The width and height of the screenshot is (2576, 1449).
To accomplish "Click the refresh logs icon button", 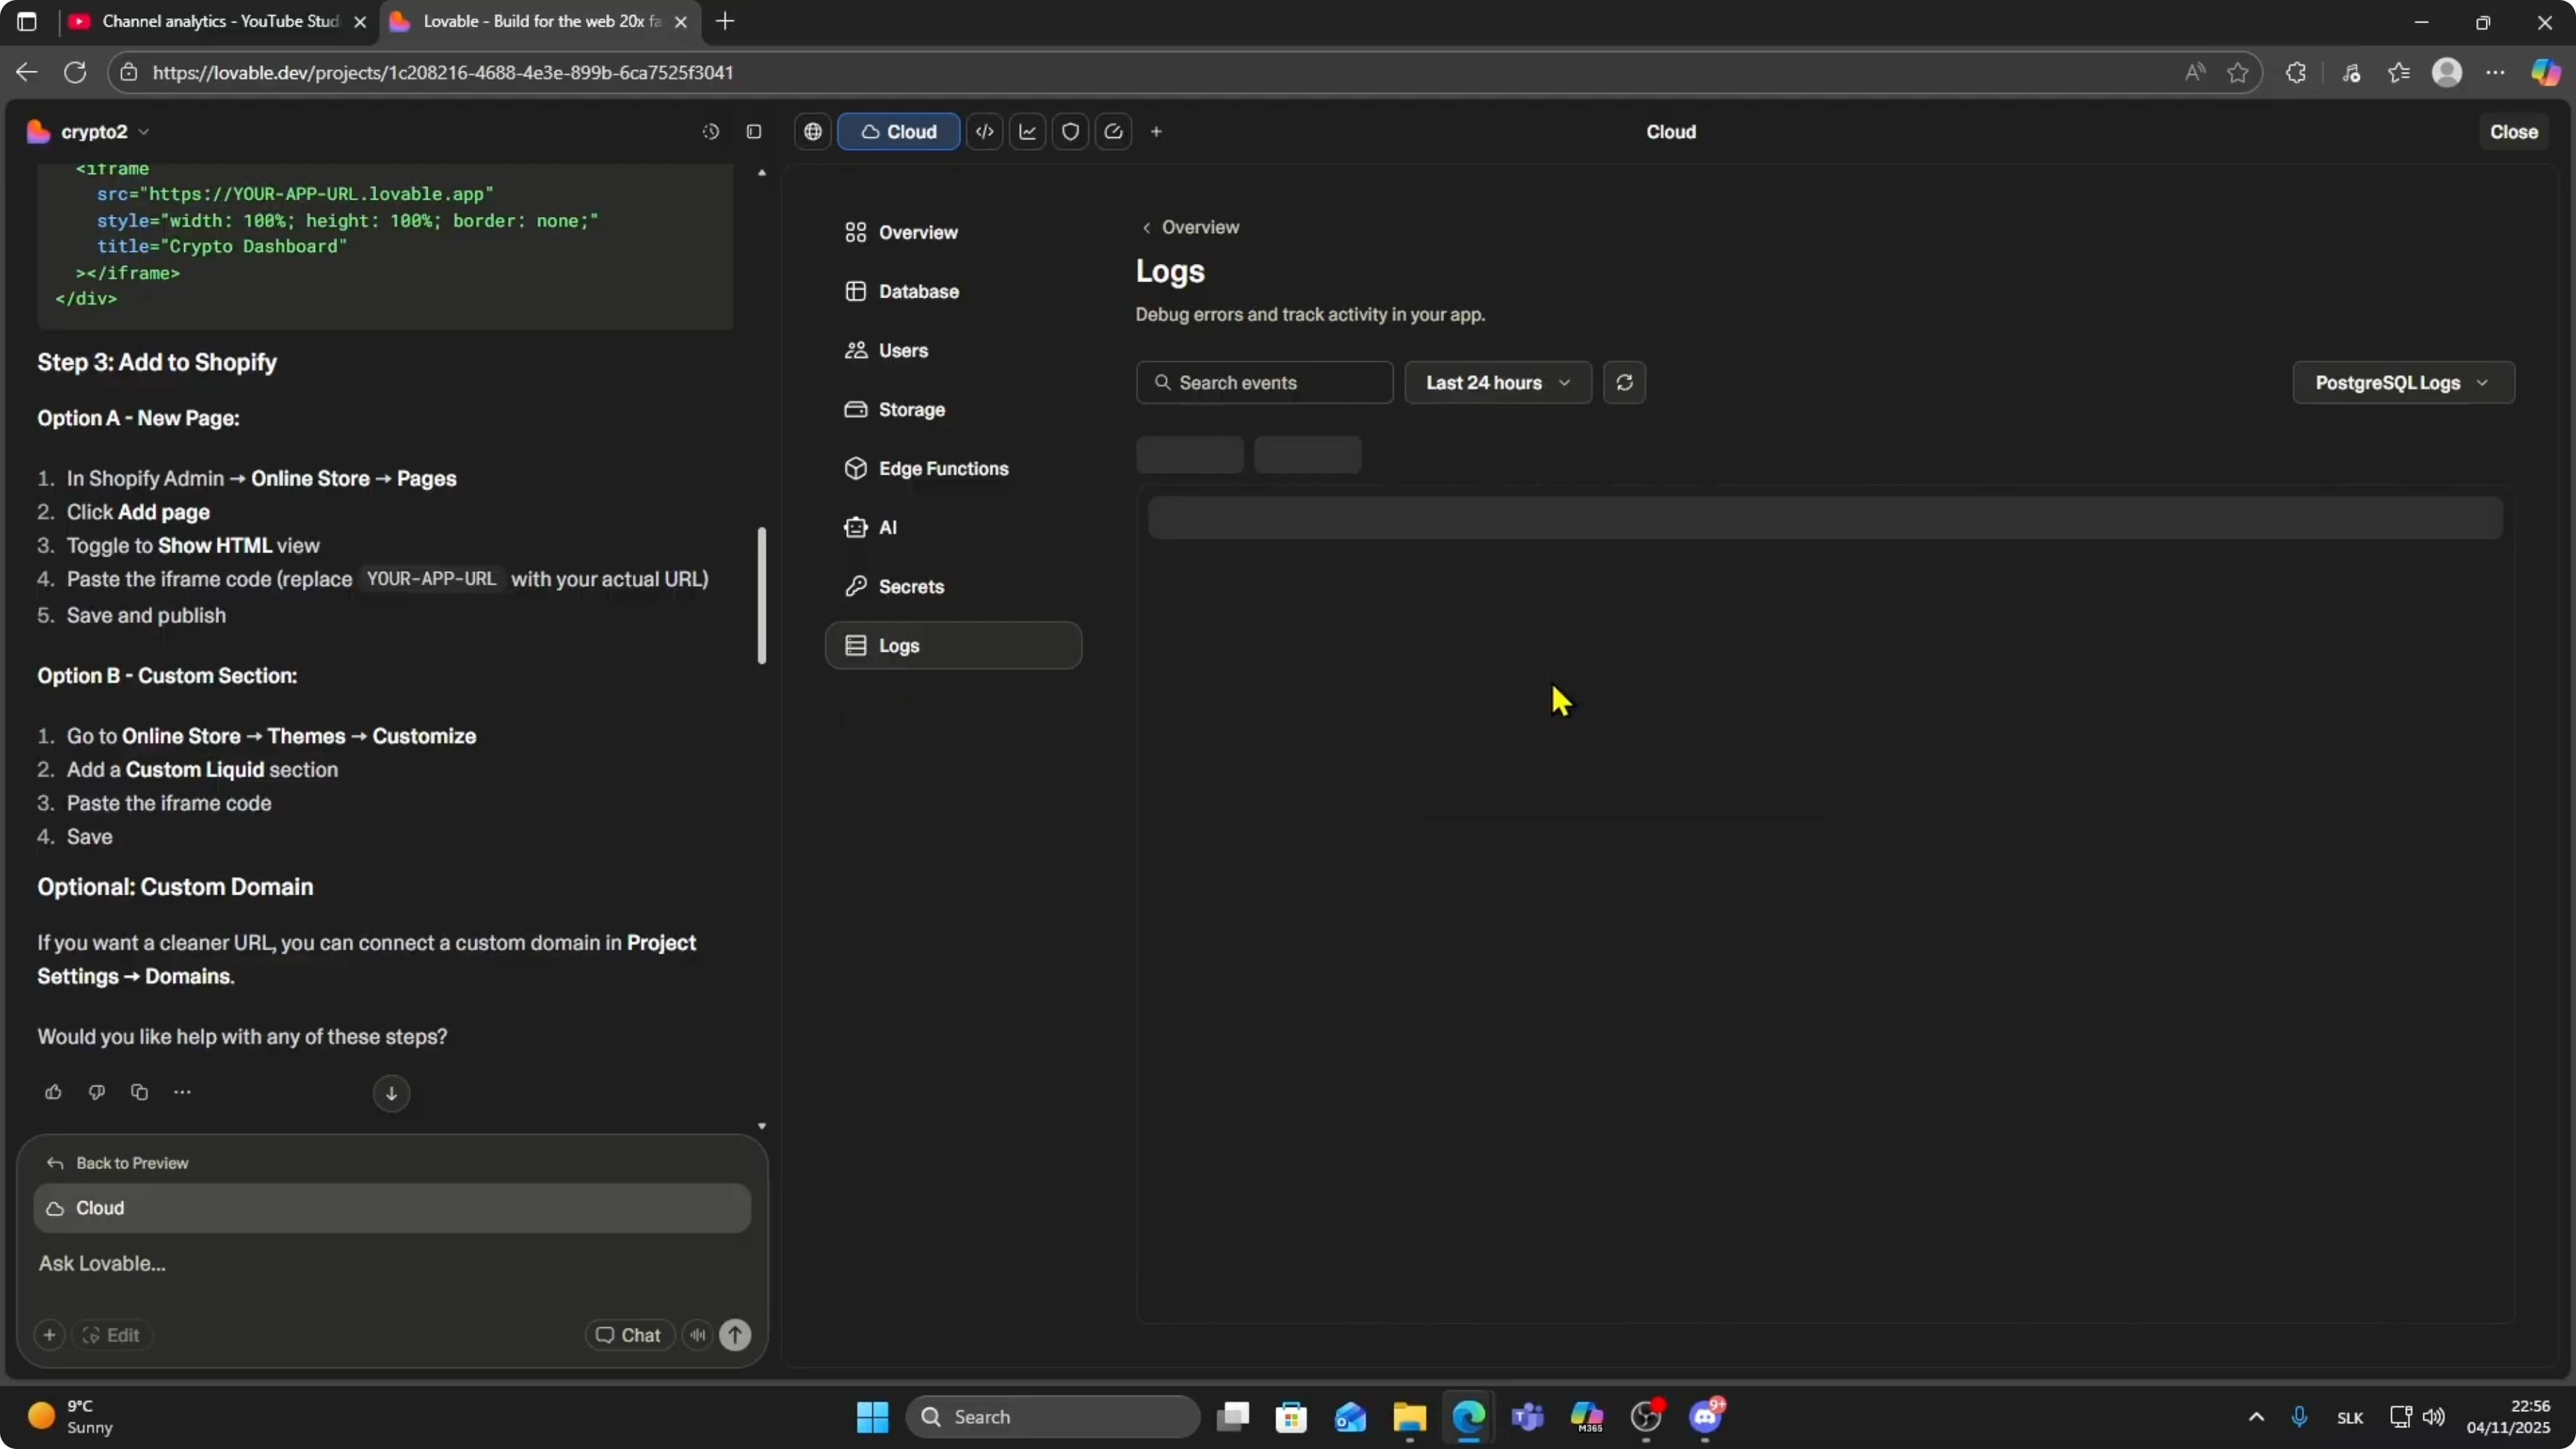I will tap(1624, 382).
